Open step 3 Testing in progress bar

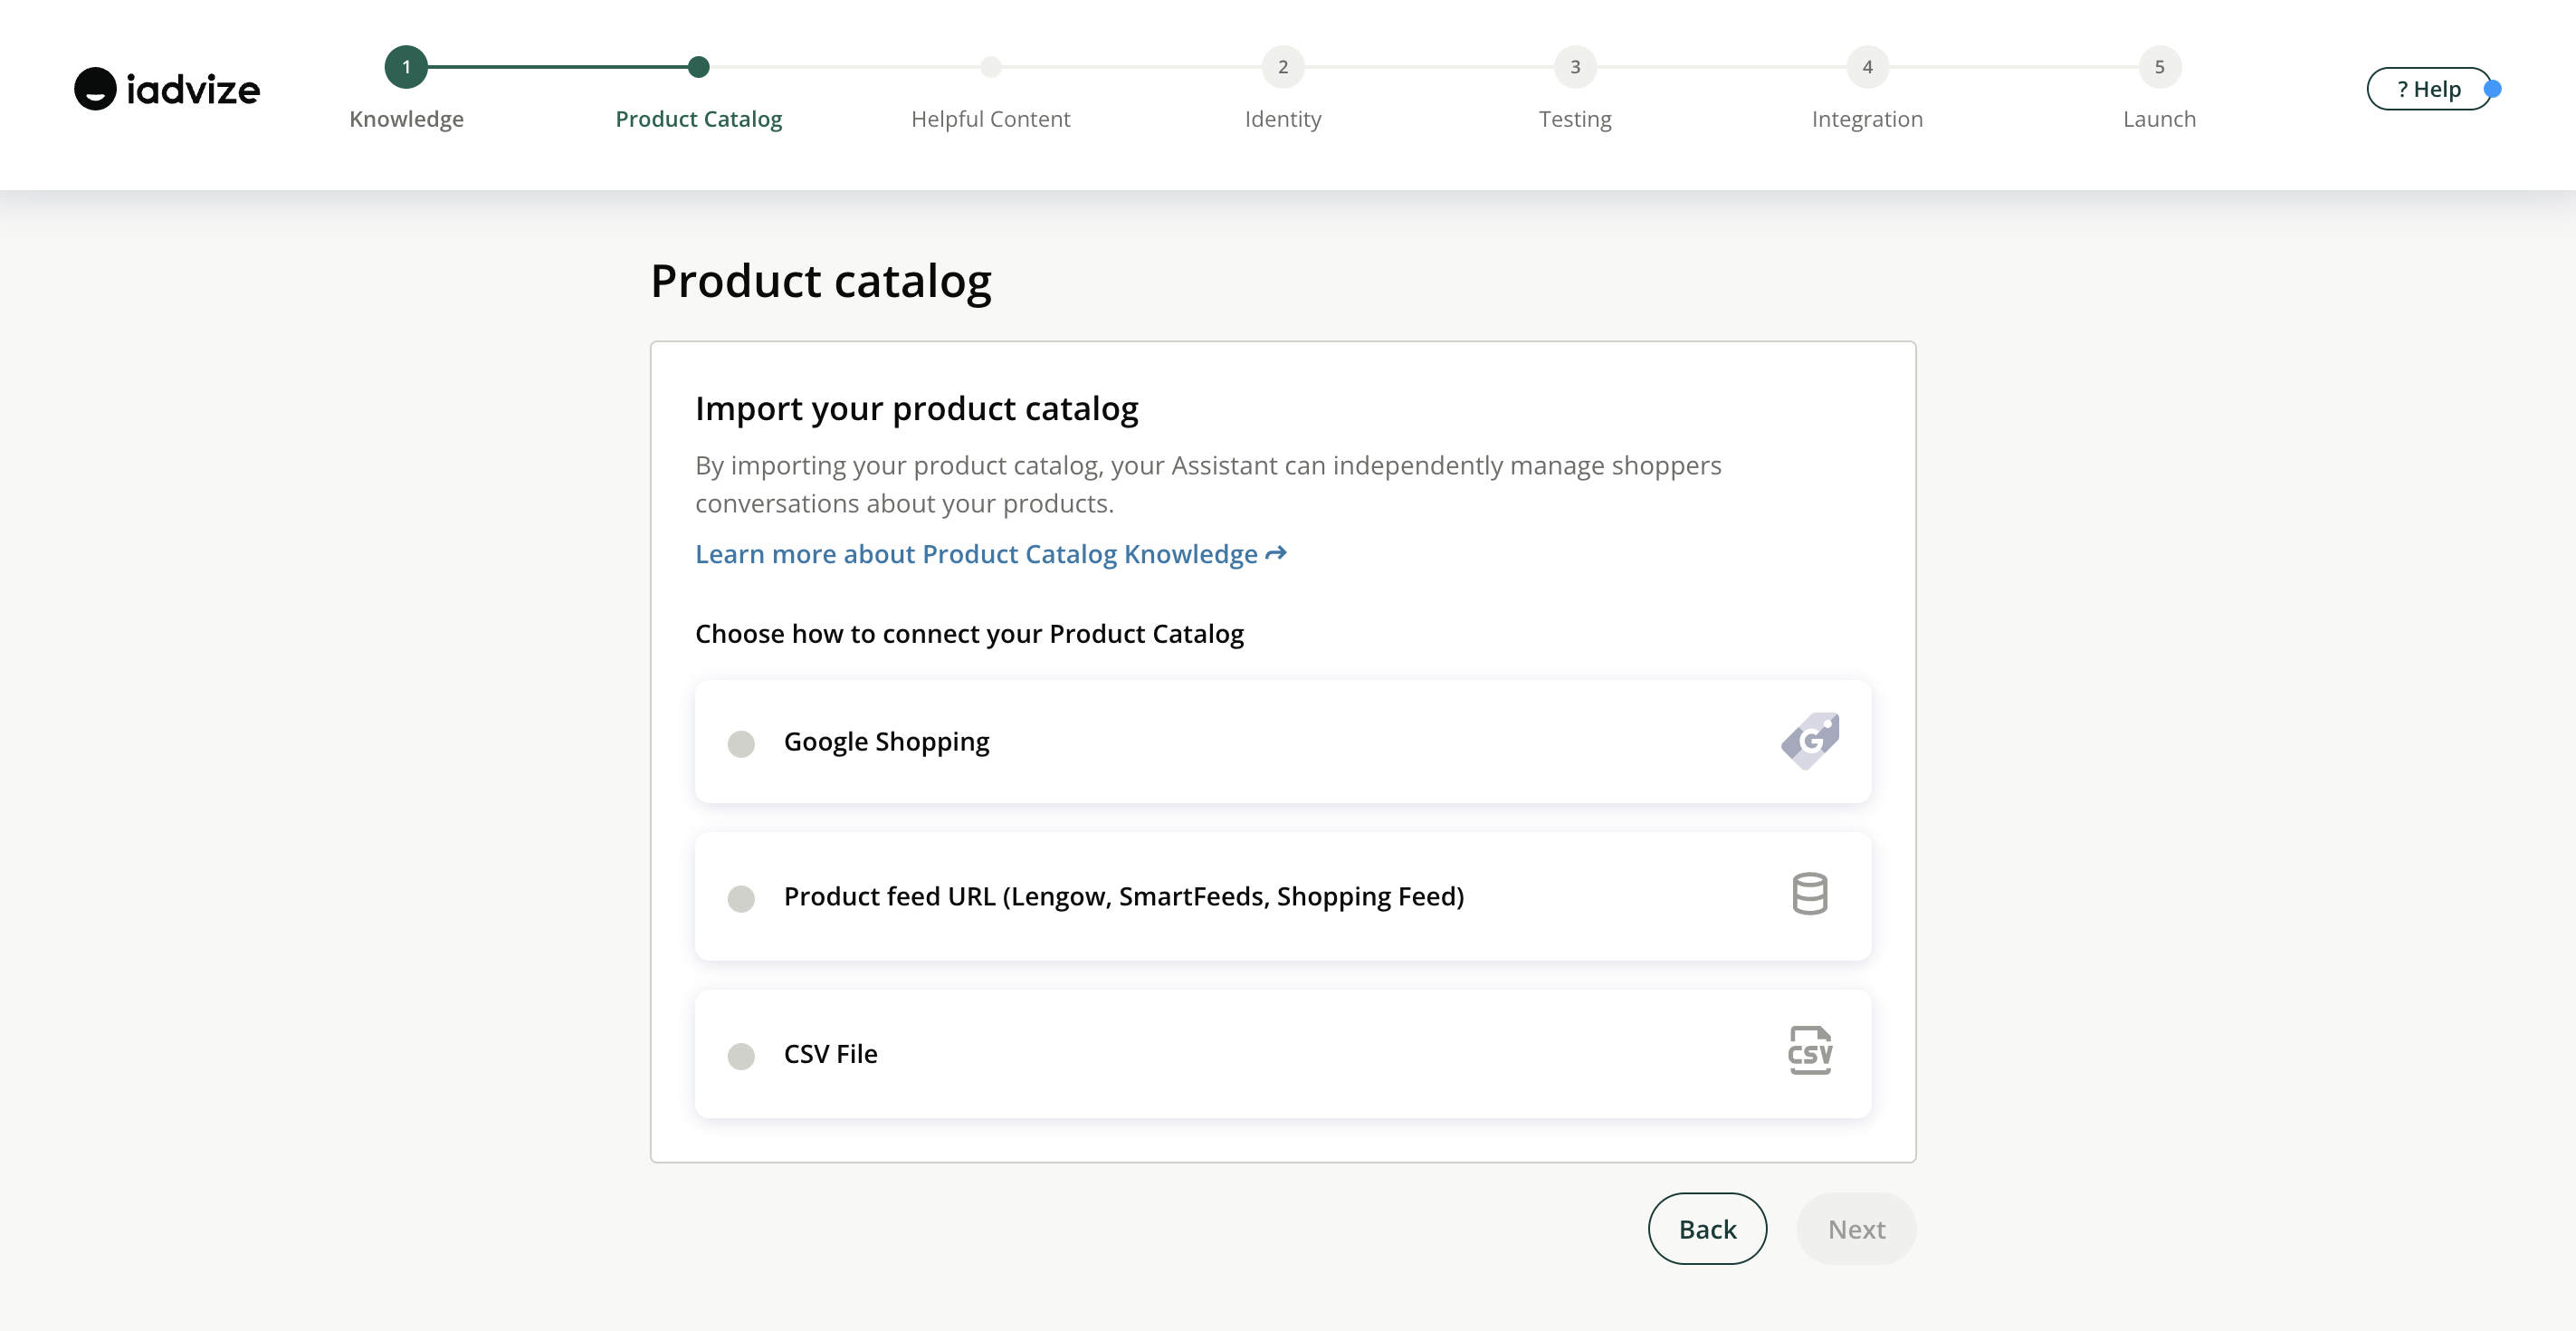click(x=1574, y=67)
